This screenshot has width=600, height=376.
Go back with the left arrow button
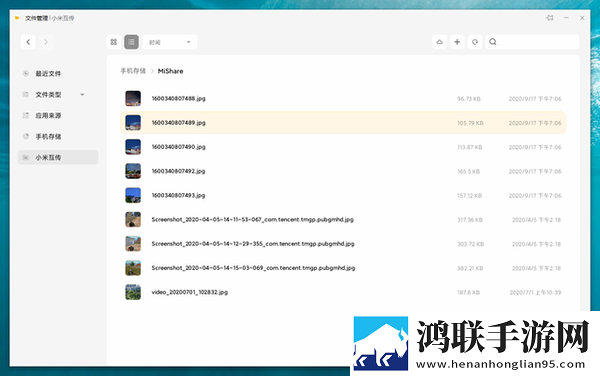click(x=28, y=42)
